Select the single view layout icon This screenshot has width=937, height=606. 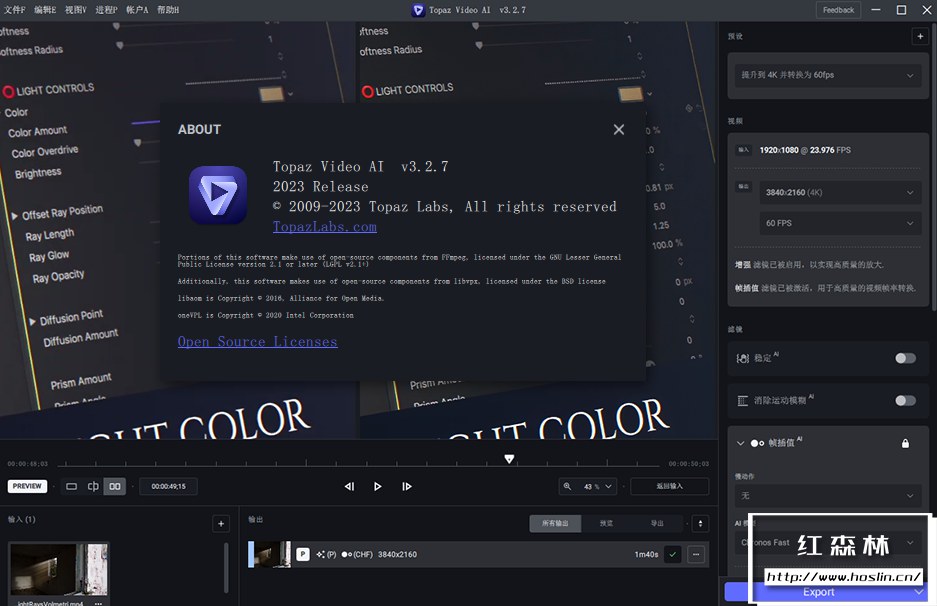[x=71, y=486]
